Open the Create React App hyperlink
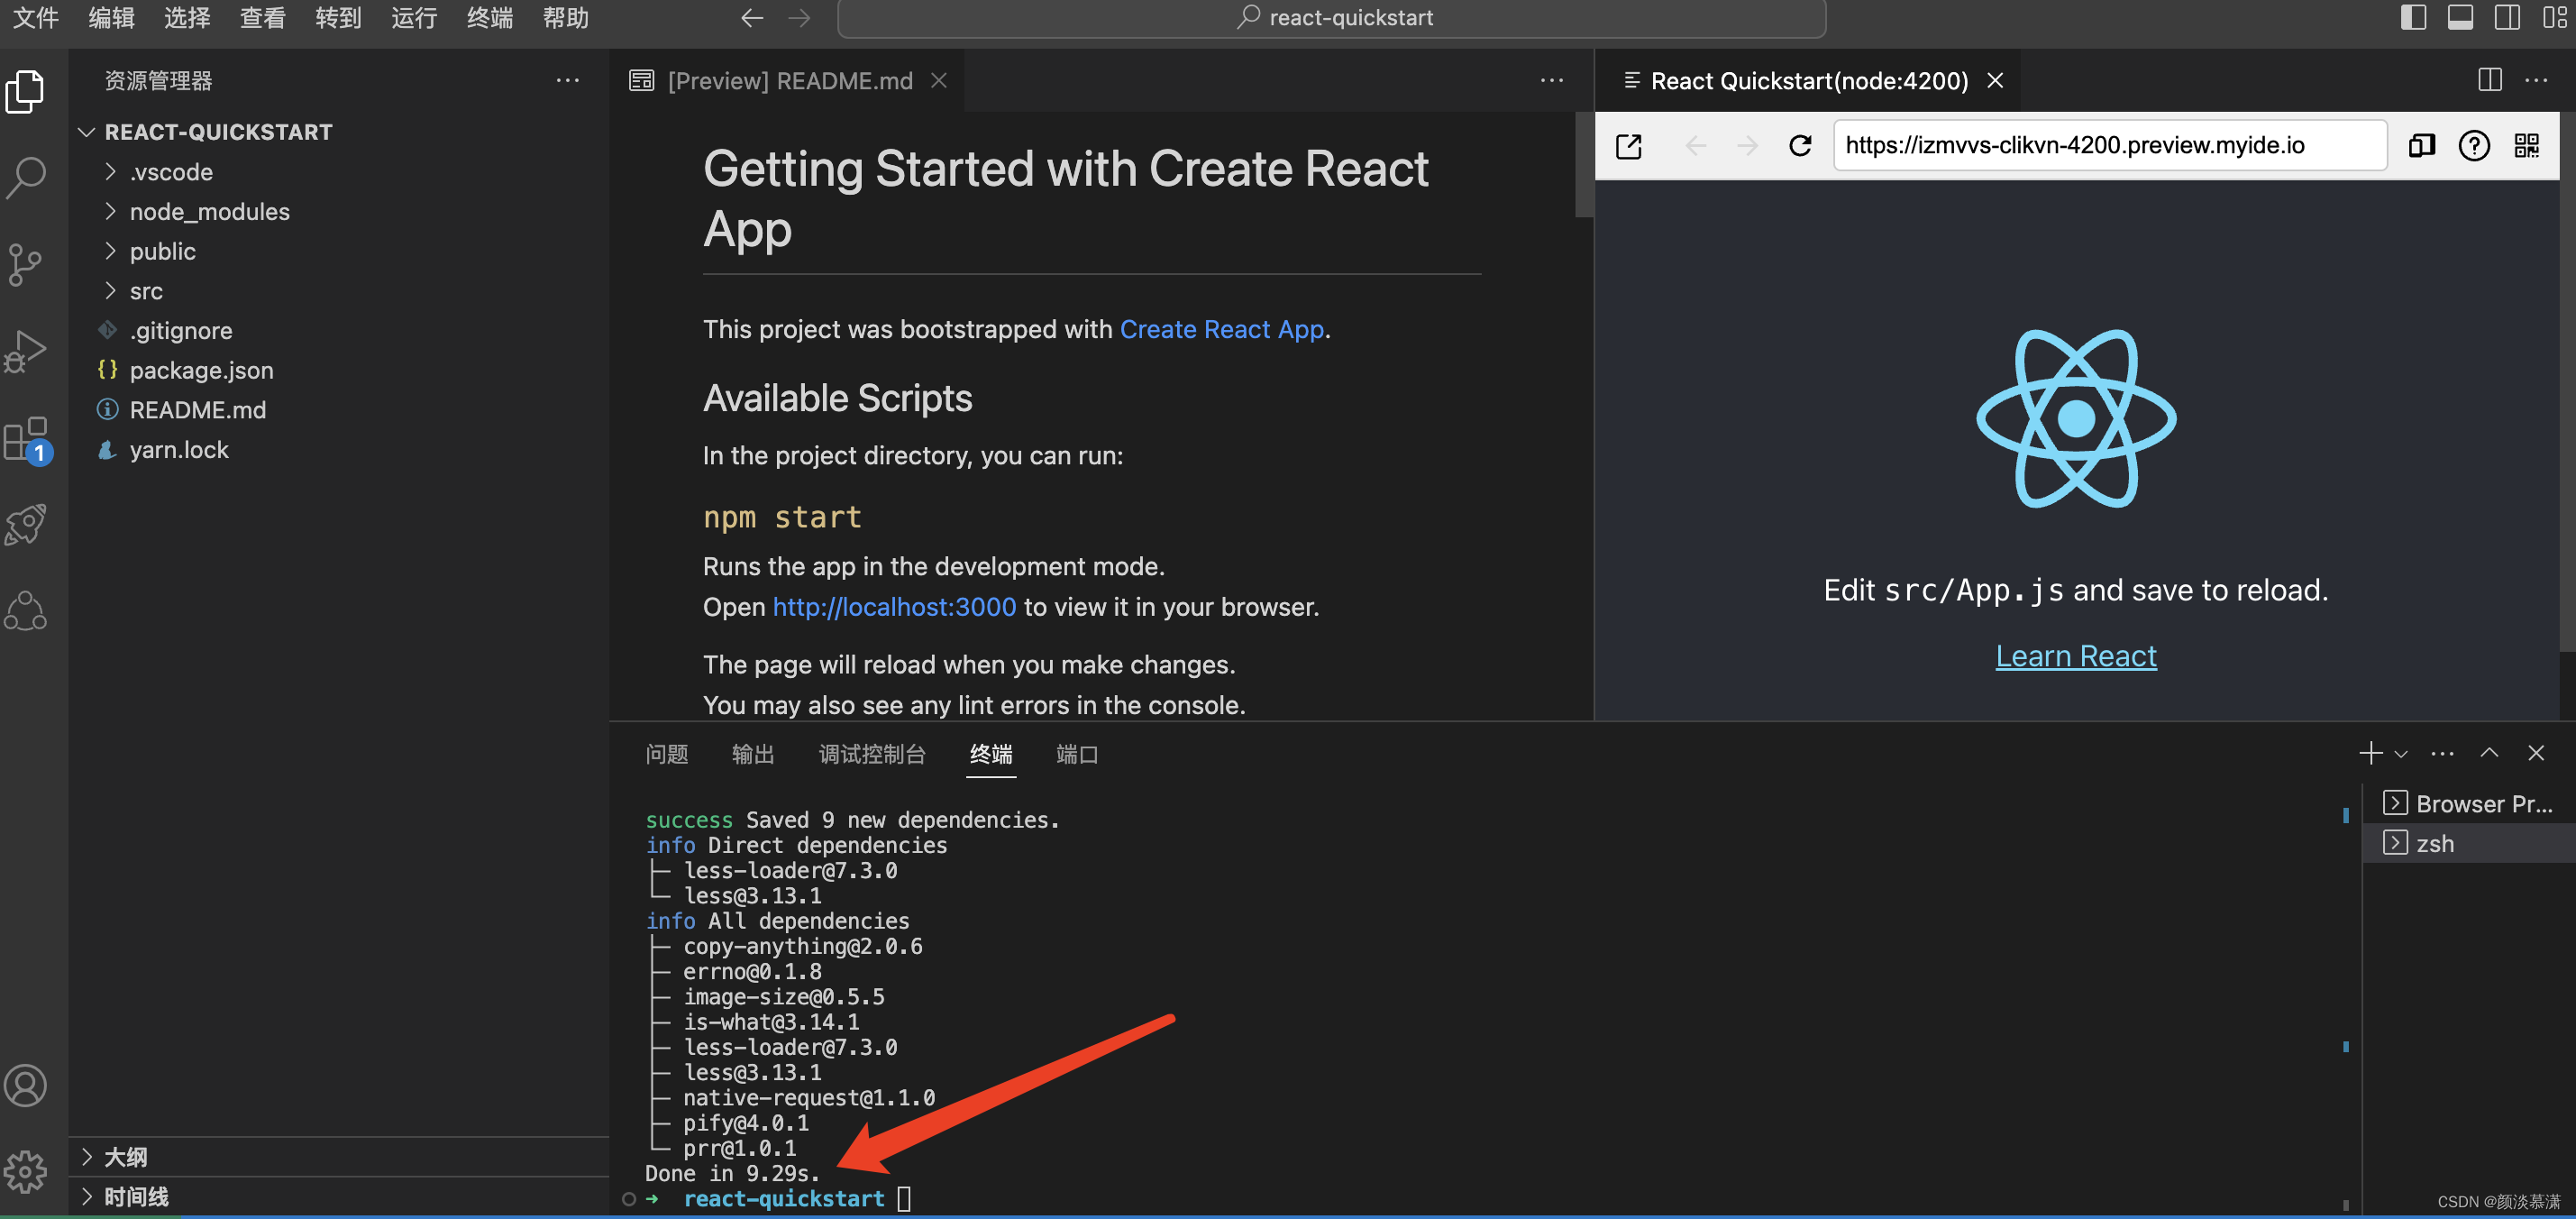2576x1219 pixels. point(1221,329)
